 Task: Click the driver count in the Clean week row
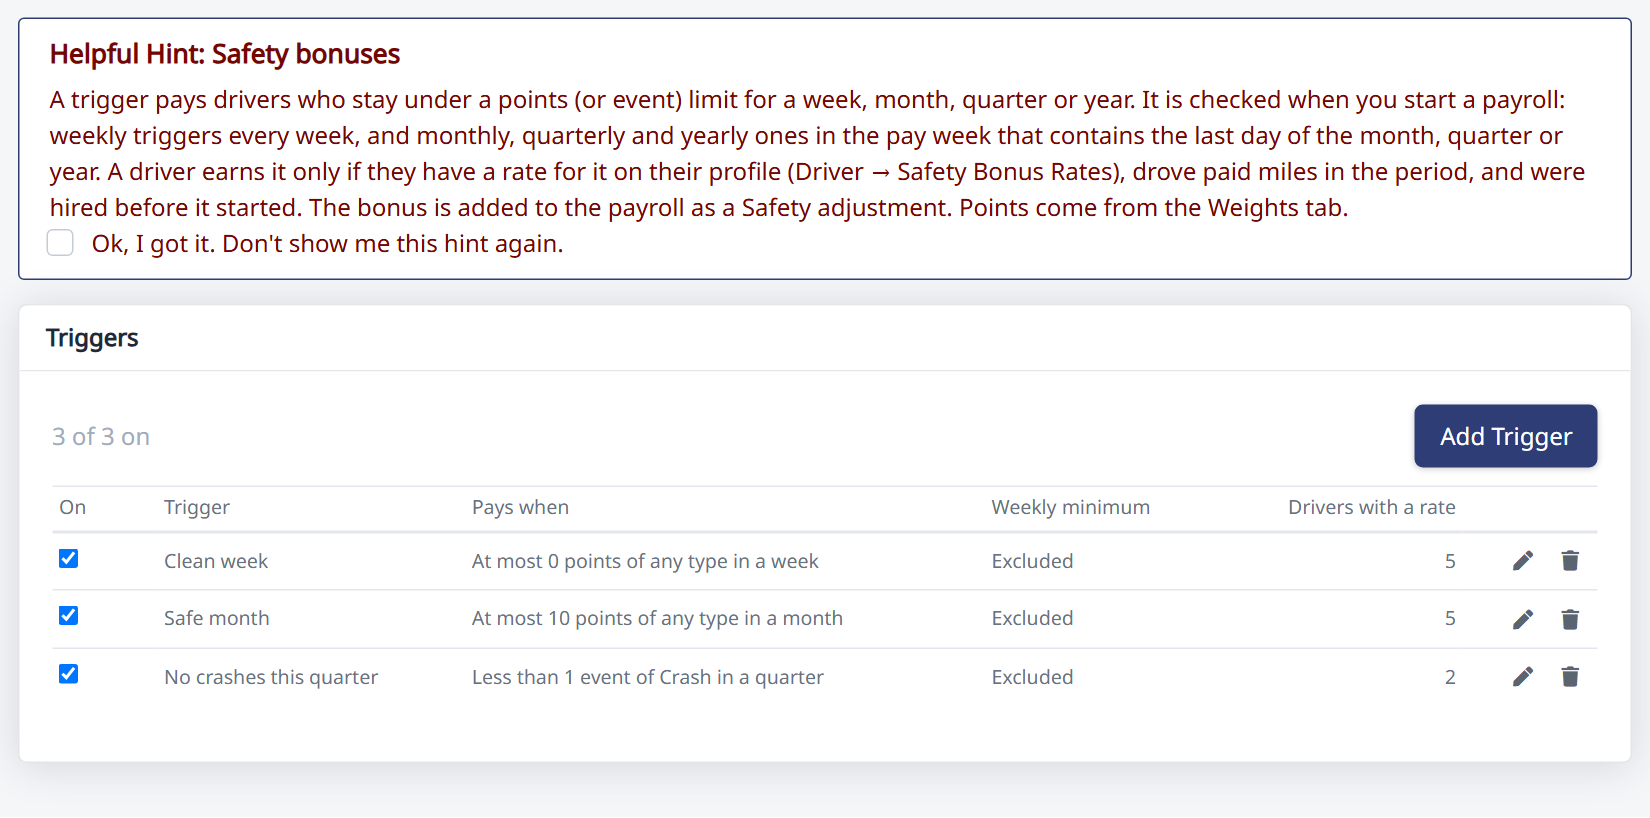pyautogui.click(x=1450, y=561)
